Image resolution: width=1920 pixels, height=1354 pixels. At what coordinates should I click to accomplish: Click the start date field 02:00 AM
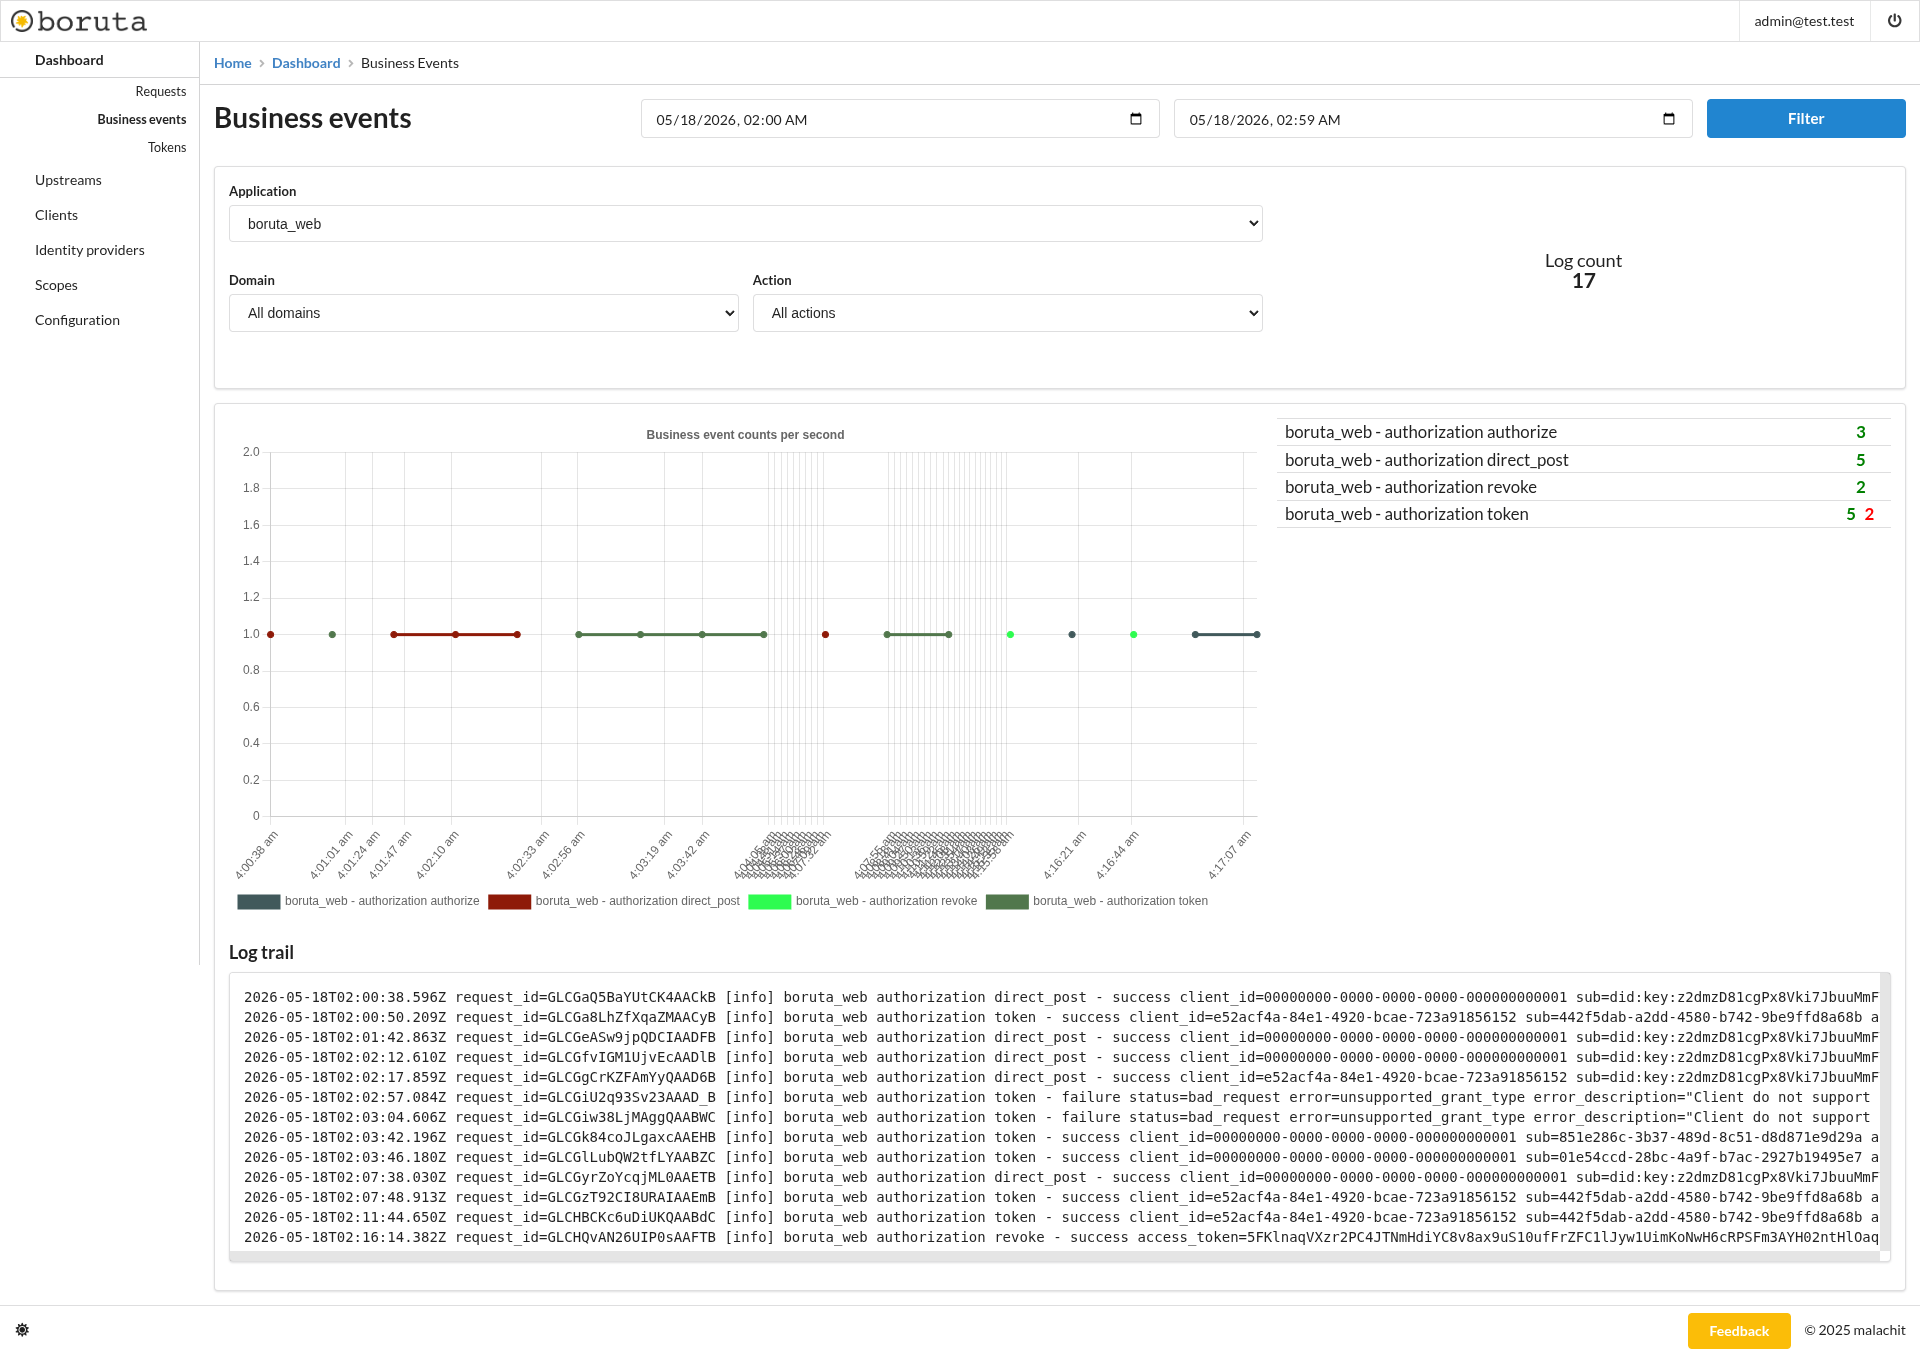[900, 119]
